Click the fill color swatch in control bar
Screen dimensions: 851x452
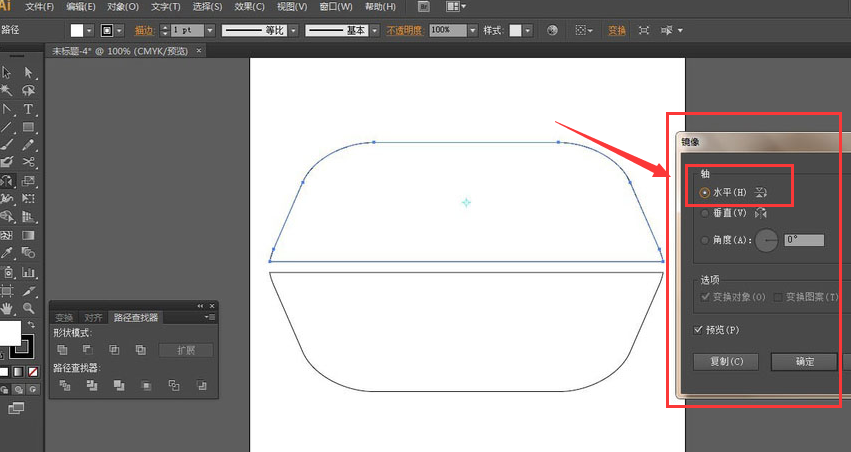click(77, 31)
